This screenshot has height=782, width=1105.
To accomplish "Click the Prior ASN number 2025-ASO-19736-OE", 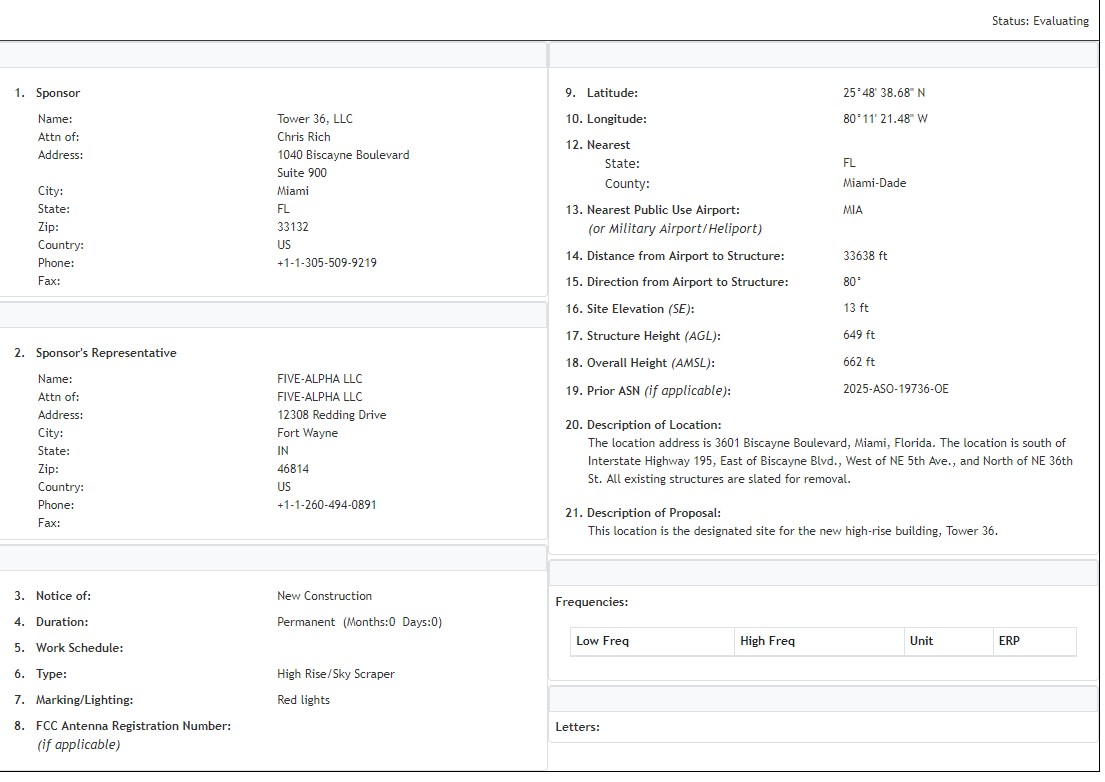I will pyautogui.click(x=895, y=389).
